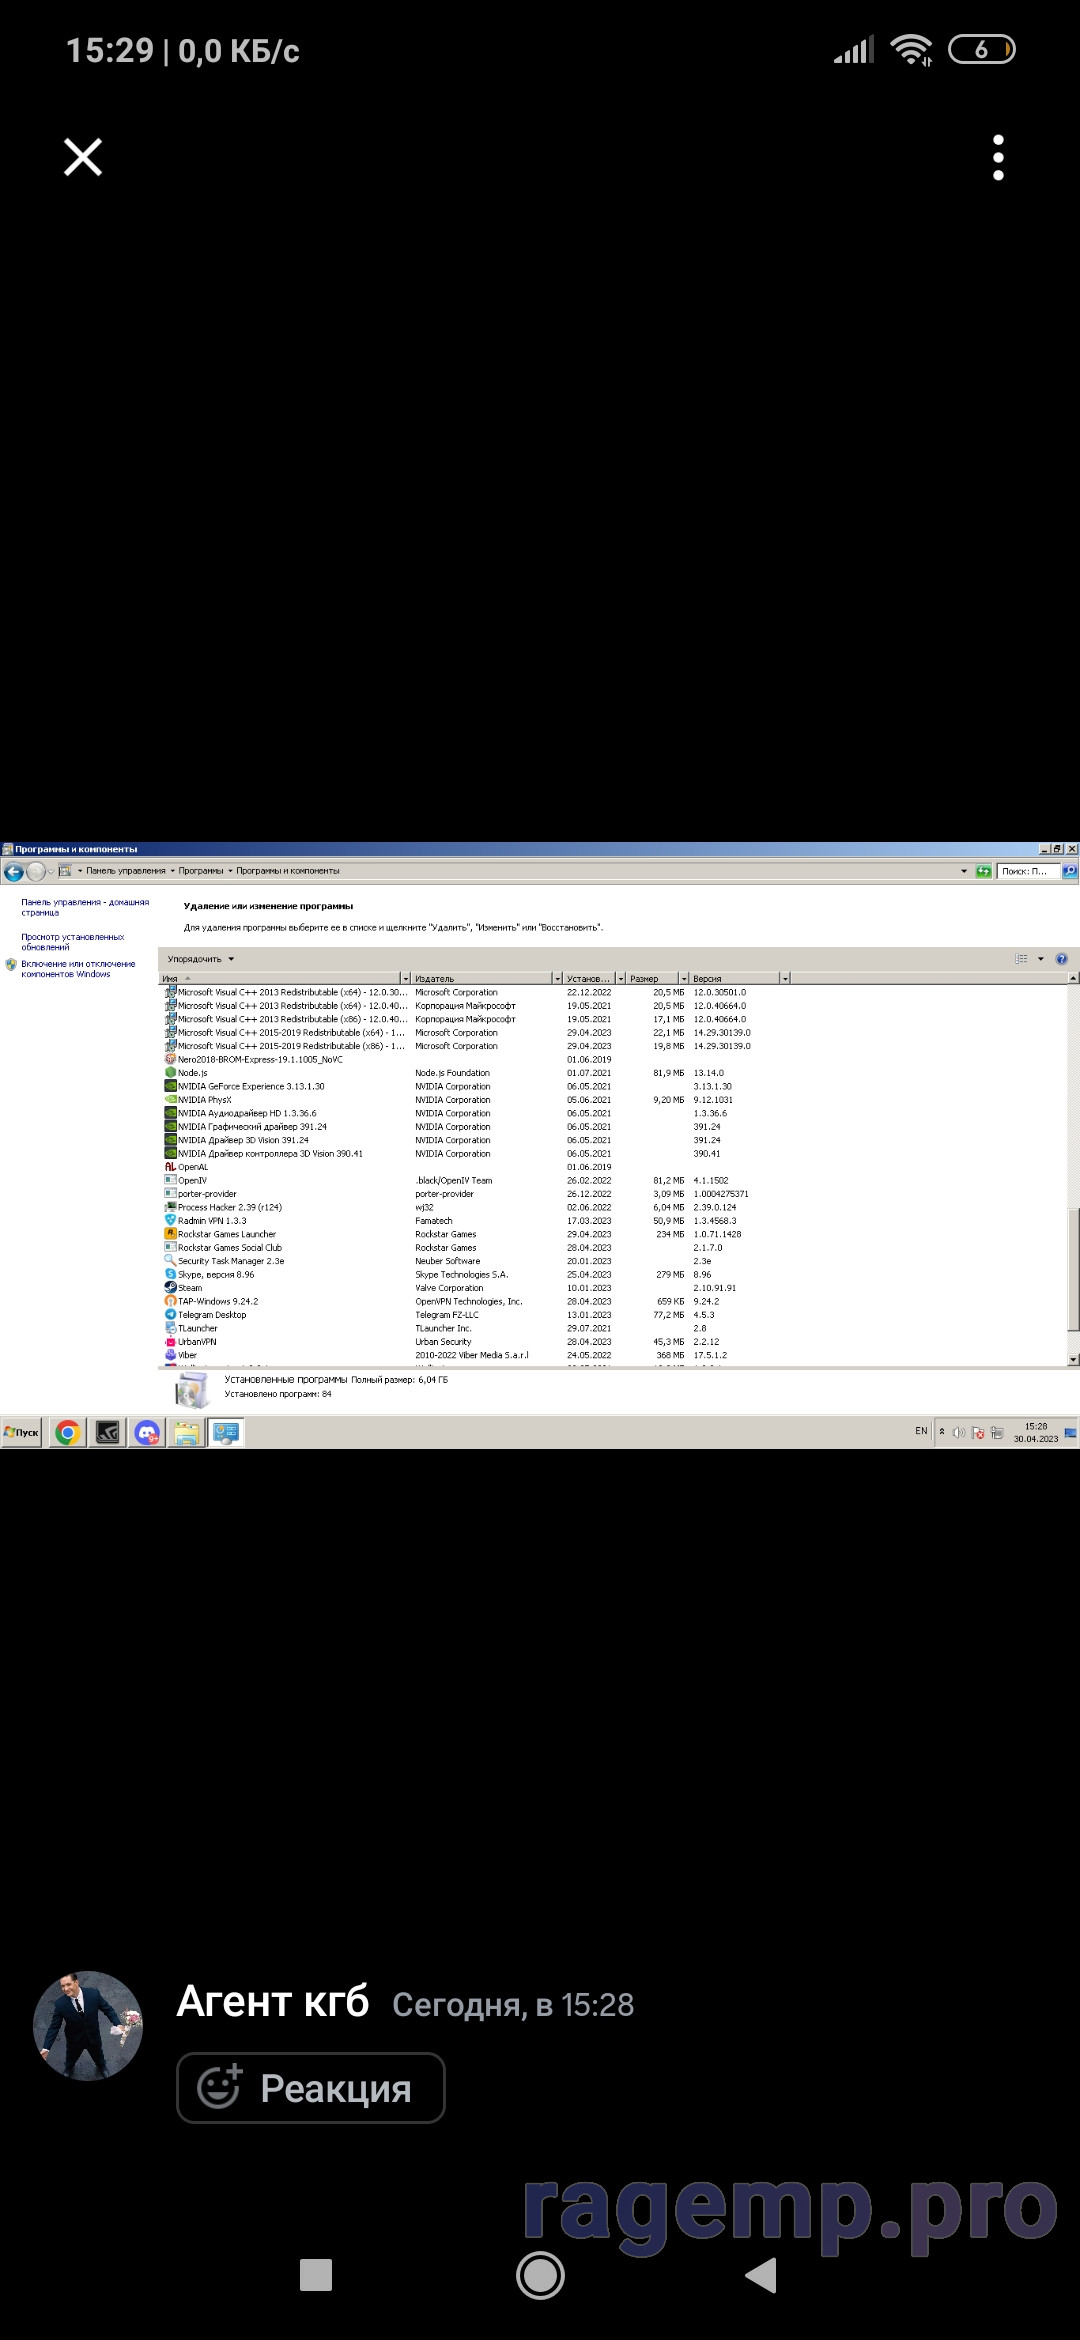Screen dimensions: 1080x2340
Task: Select the Skype версия 8.96 icon
Action: [x=170, y=1274]
